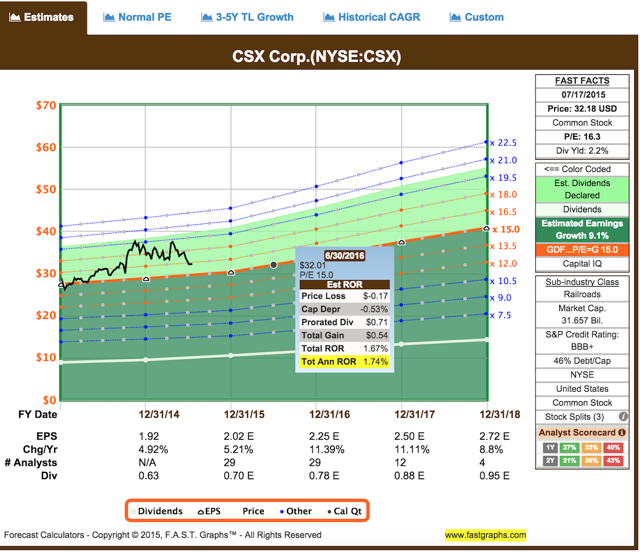Click the Analyst Scorecard header
640x552 pixels.
[x=582, y=433]
